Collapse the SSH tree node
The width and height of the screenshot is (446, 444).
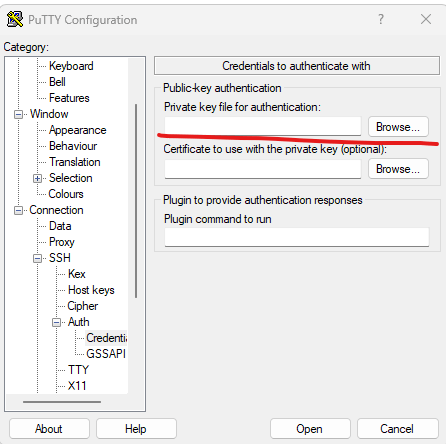38,258
